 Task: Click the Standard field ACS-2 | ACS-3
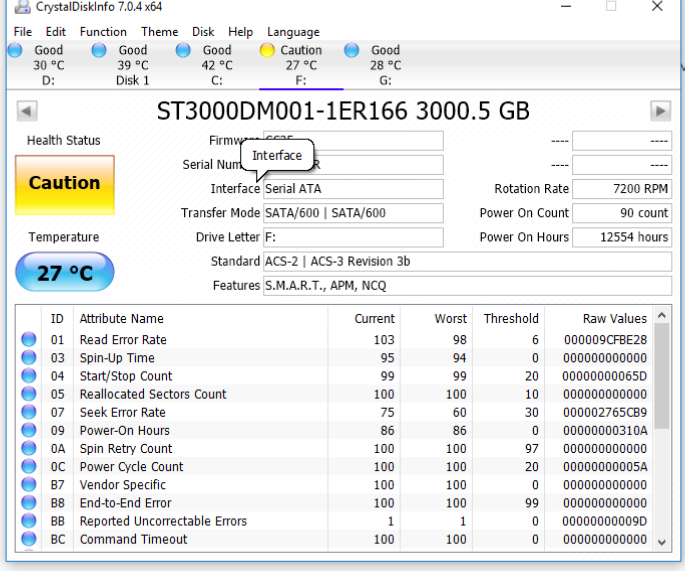(x=467, y=261)
